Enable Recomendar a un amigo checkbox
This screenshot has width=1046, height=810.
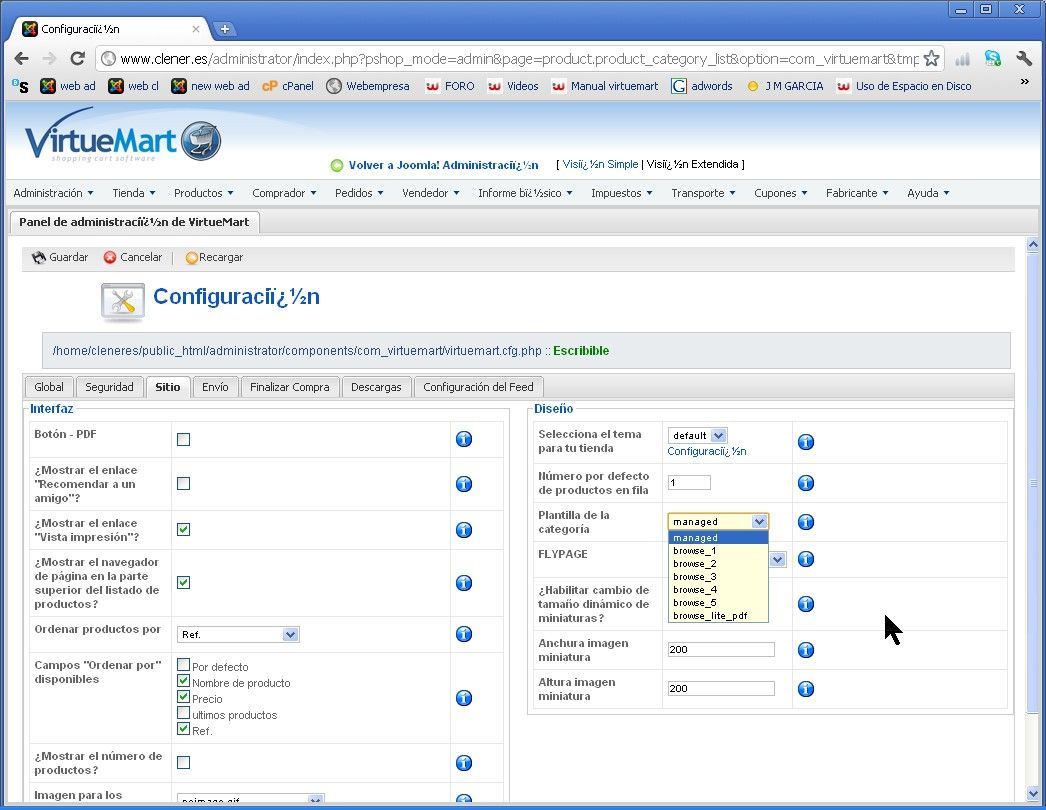click(183, 483)
